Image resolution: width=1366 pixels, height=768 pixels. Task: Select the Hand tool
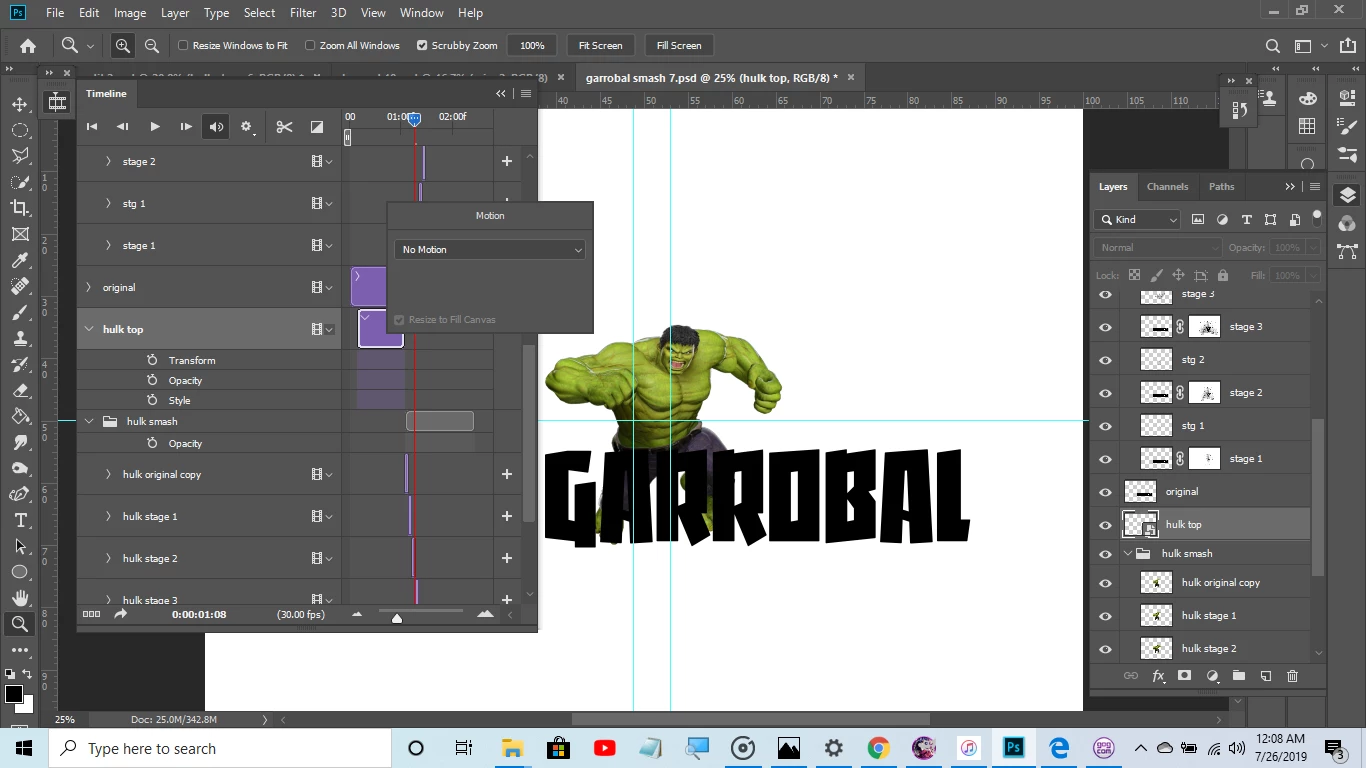(x=20, y=598)
